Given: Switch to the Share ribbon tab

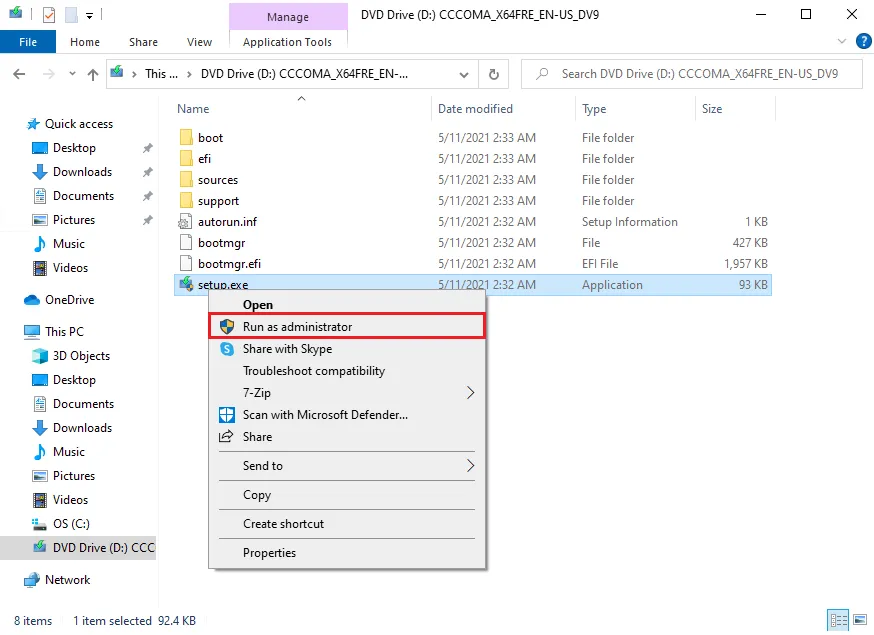Looking at the screenshot, I should coord(143,42).
